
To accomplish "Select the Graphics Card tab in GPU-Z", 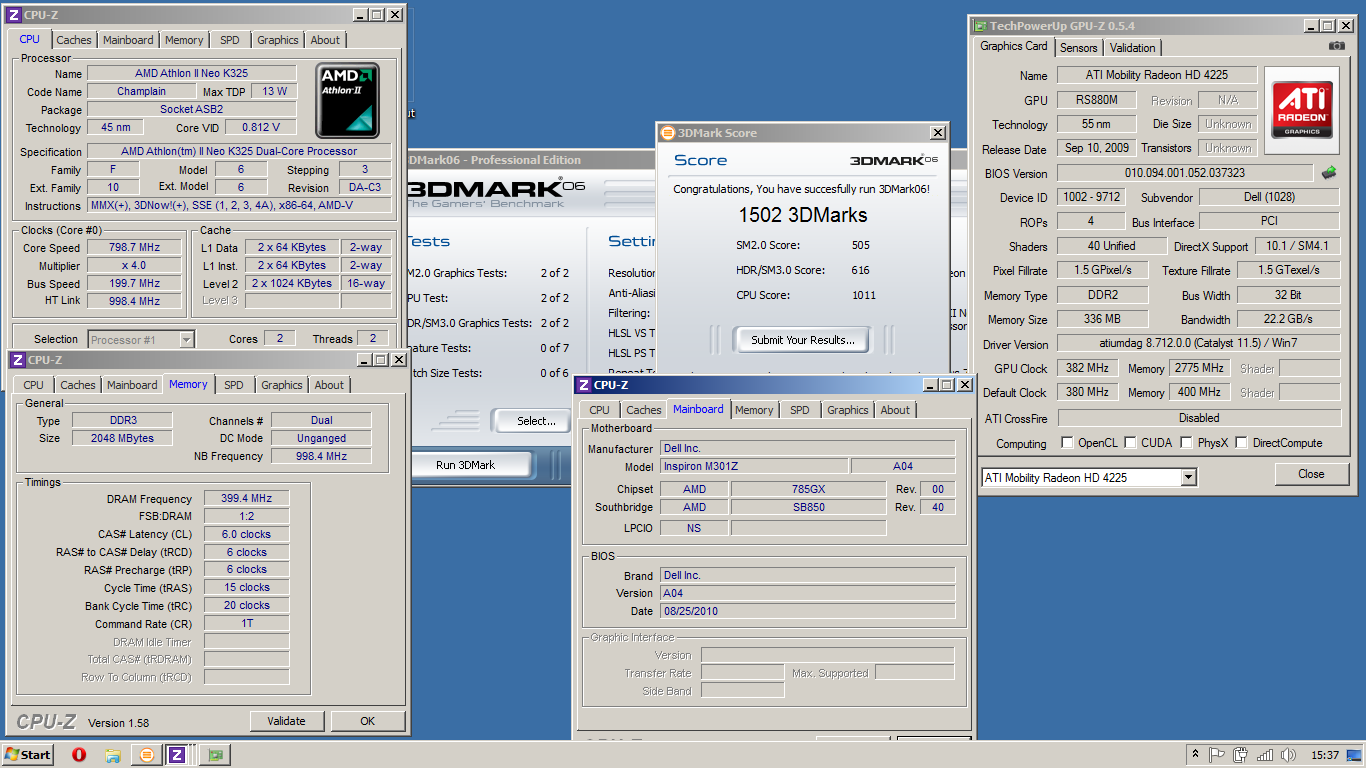I will click(1013, 46).
